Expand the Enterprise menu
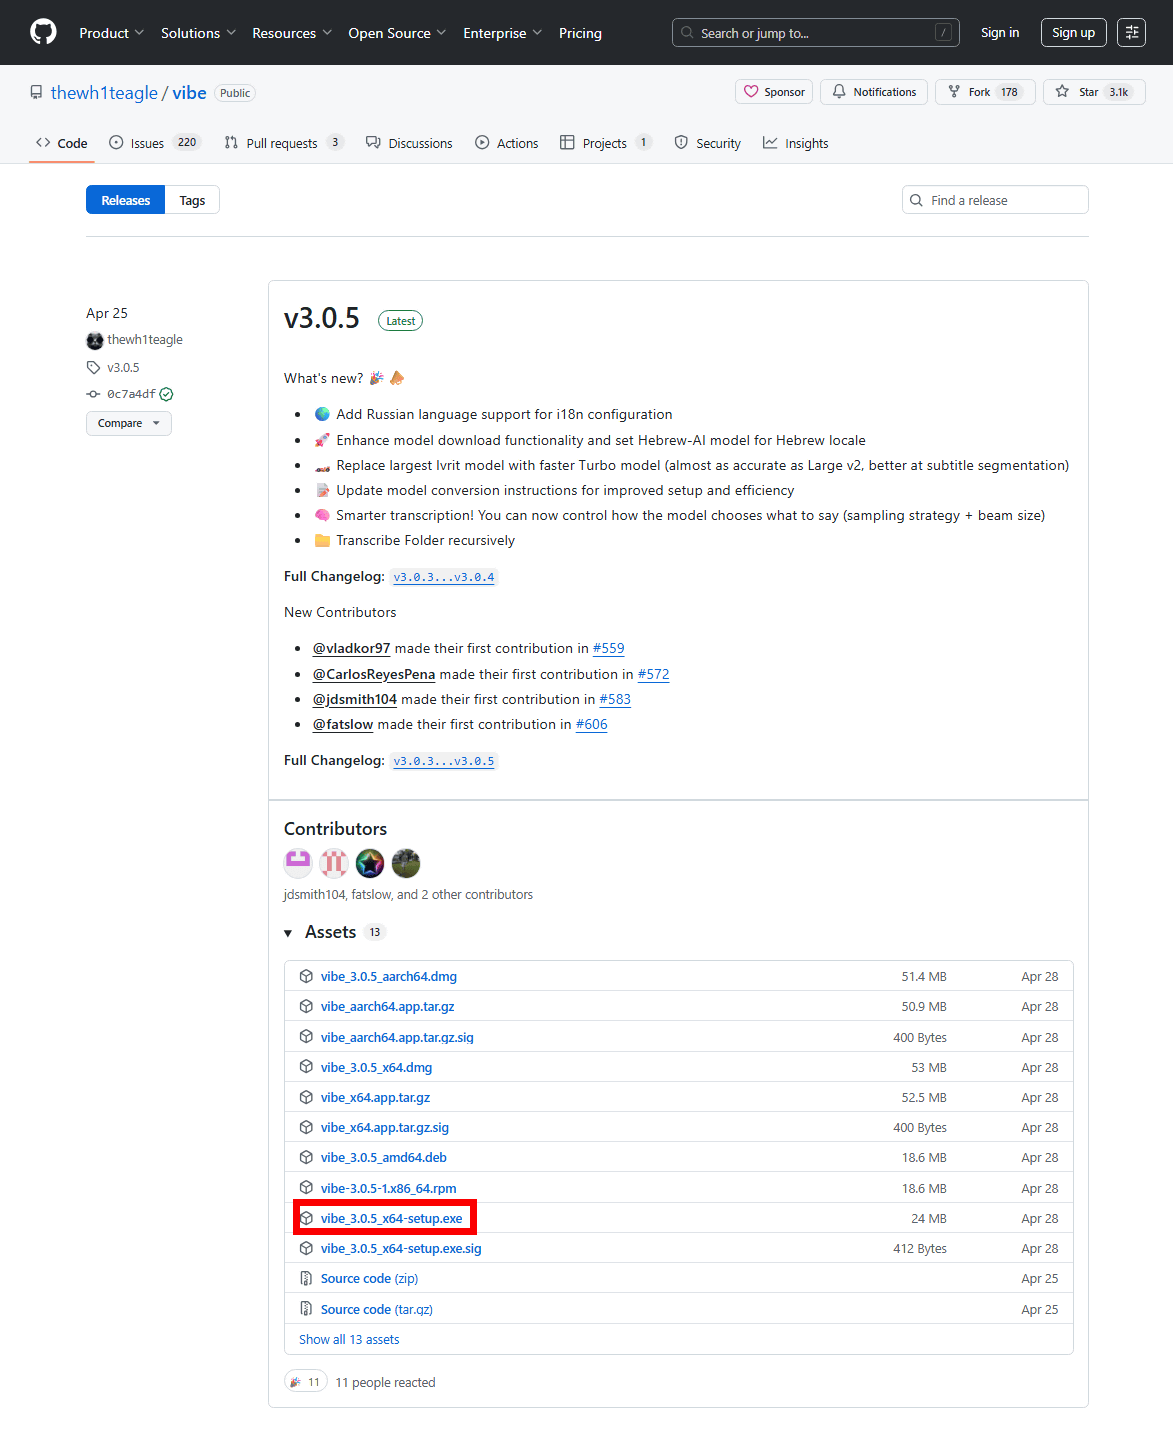This screenshot has width=1173, height=1430. [503, 33]
